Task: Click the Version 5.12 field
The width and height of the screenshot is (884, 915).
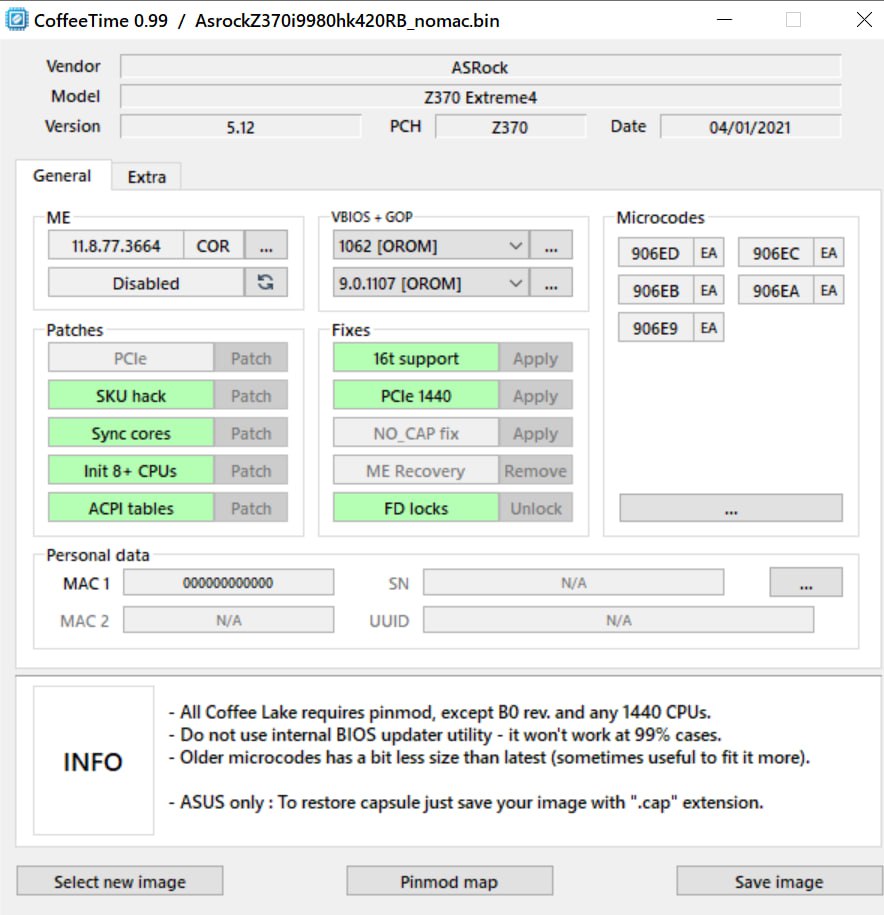Action: point(240,127)
